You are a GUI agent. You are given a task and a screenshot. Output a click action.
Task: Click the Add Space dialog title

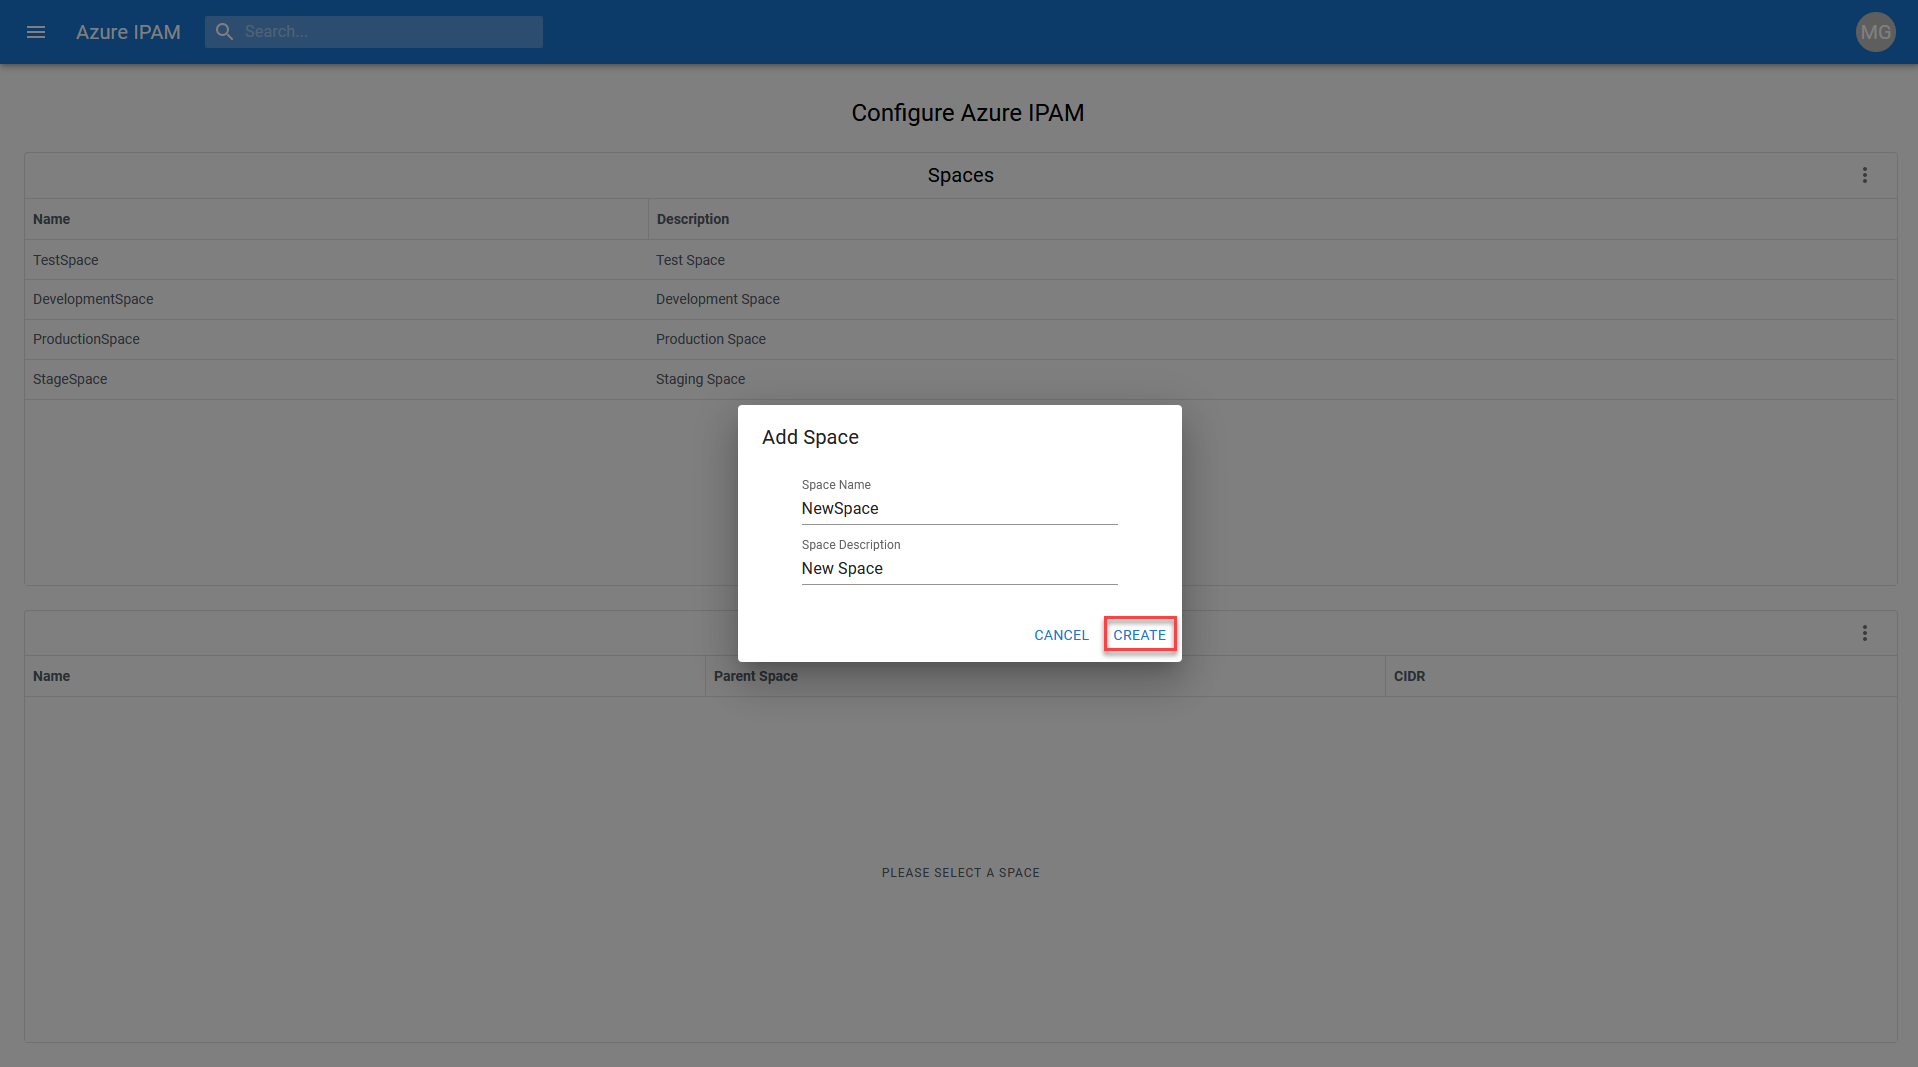(x=810, y=437)
